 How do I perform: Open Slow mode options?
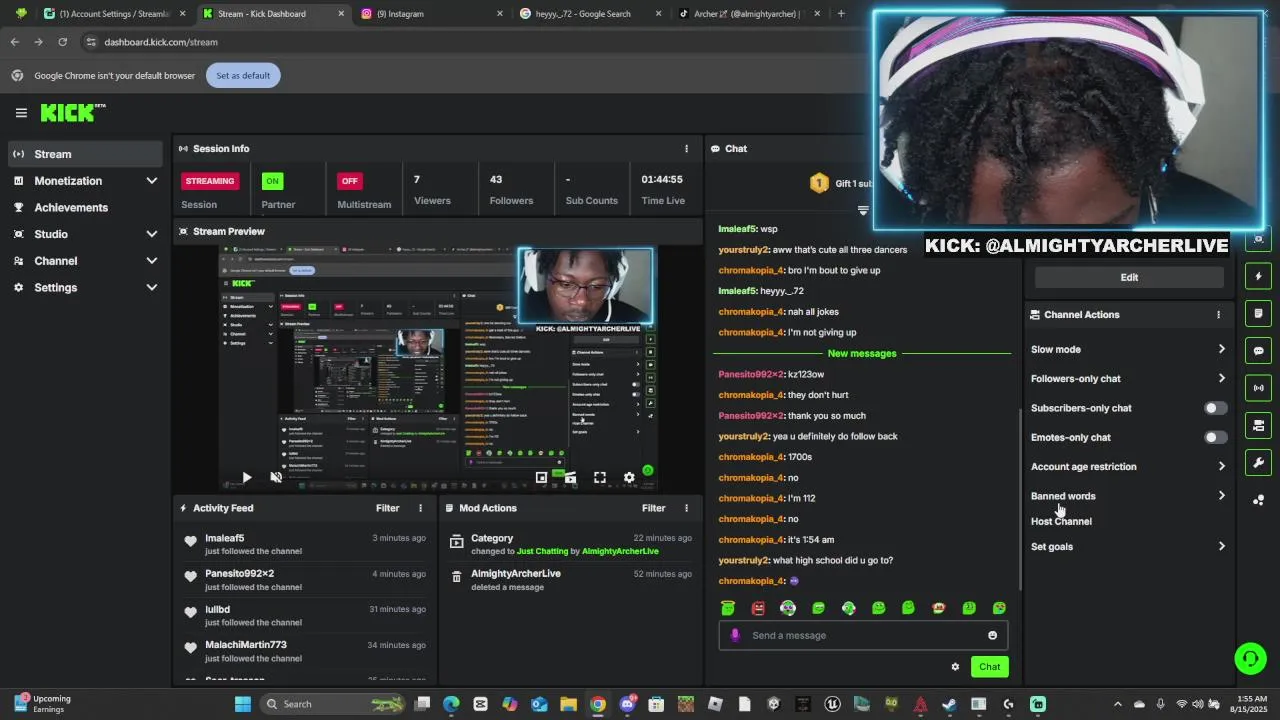1128,349
